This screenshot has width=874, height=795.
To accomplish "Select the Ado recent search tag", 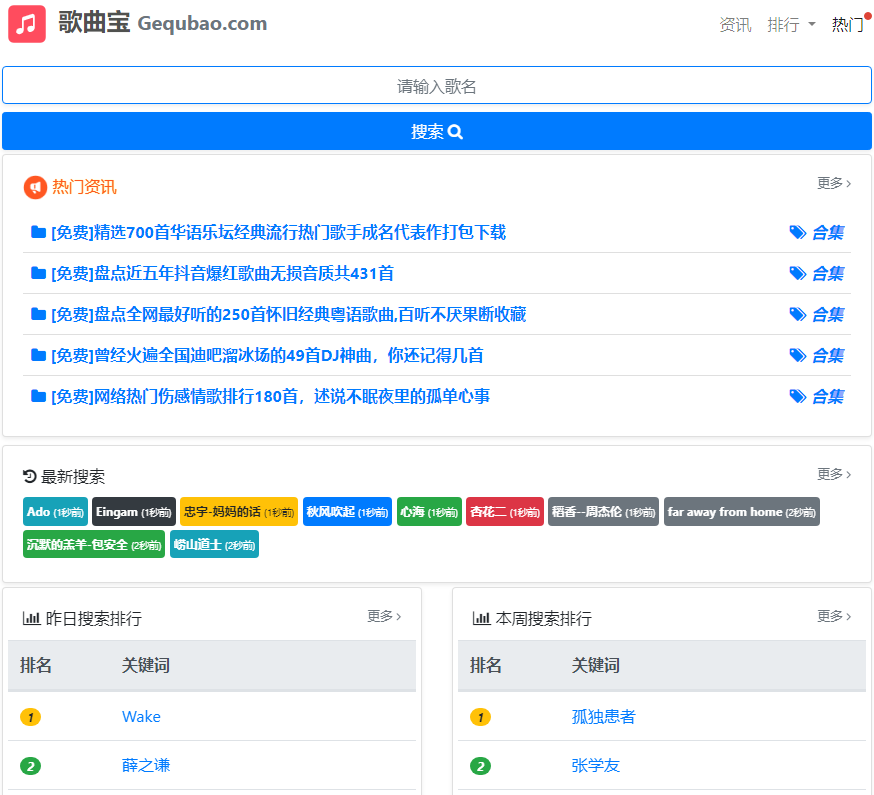I will point(55,512).
